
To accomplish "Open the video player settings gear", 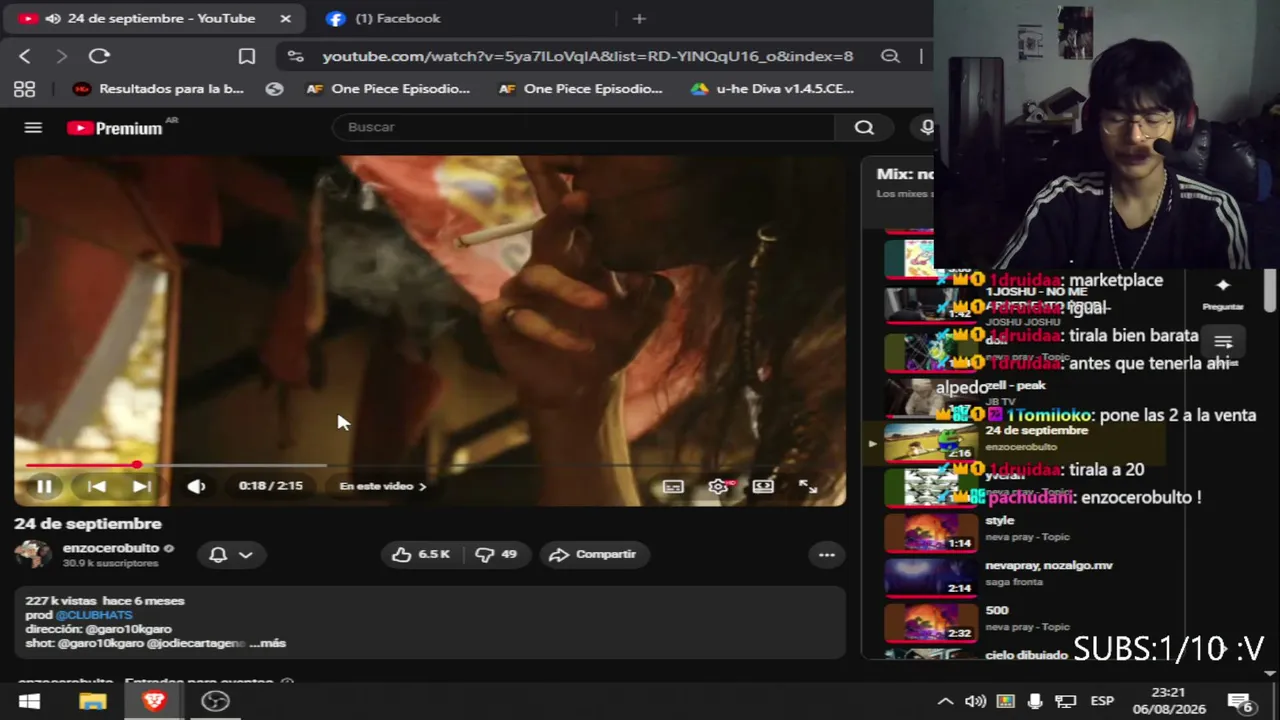I will pos(718,486).
